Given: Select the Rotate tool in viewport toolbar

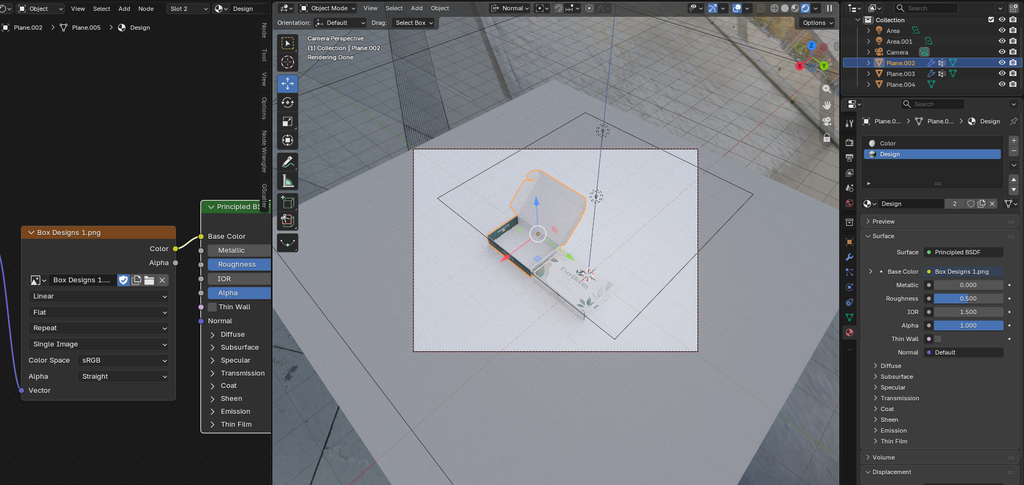Looking at the screenshot, I should pyautogui.click(x=287, y=102).
